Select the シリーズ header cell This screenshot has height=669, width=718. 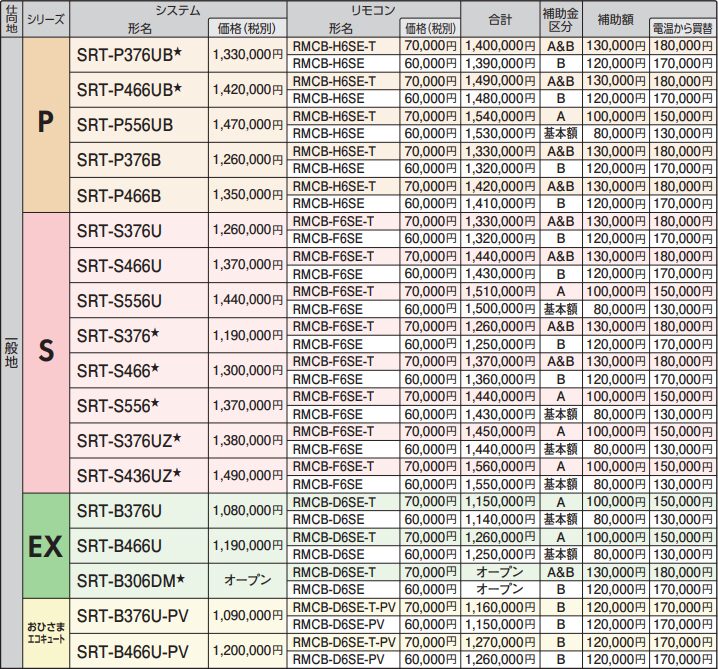tap(45, 18)
